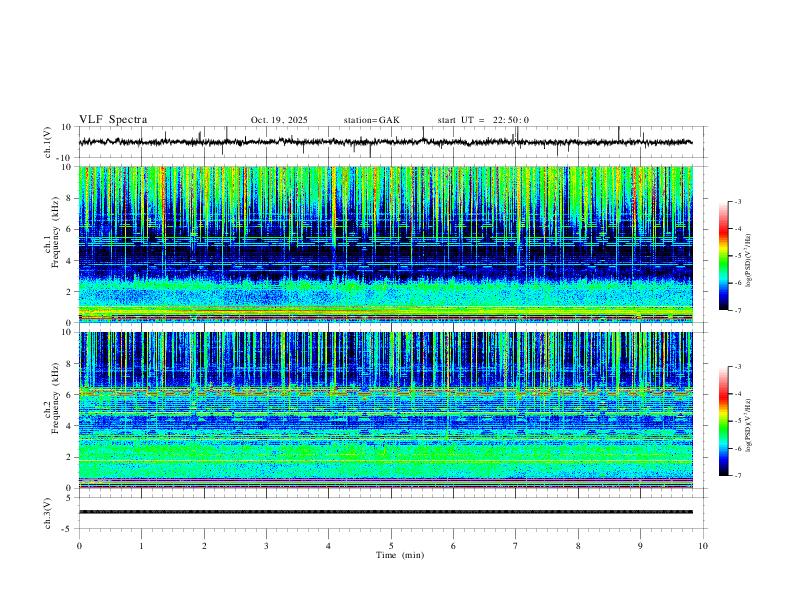The width and height of the screenshot is (792, 612).
Task: Click the "VLF Spectra" plot title
Action: coord(113,120)
